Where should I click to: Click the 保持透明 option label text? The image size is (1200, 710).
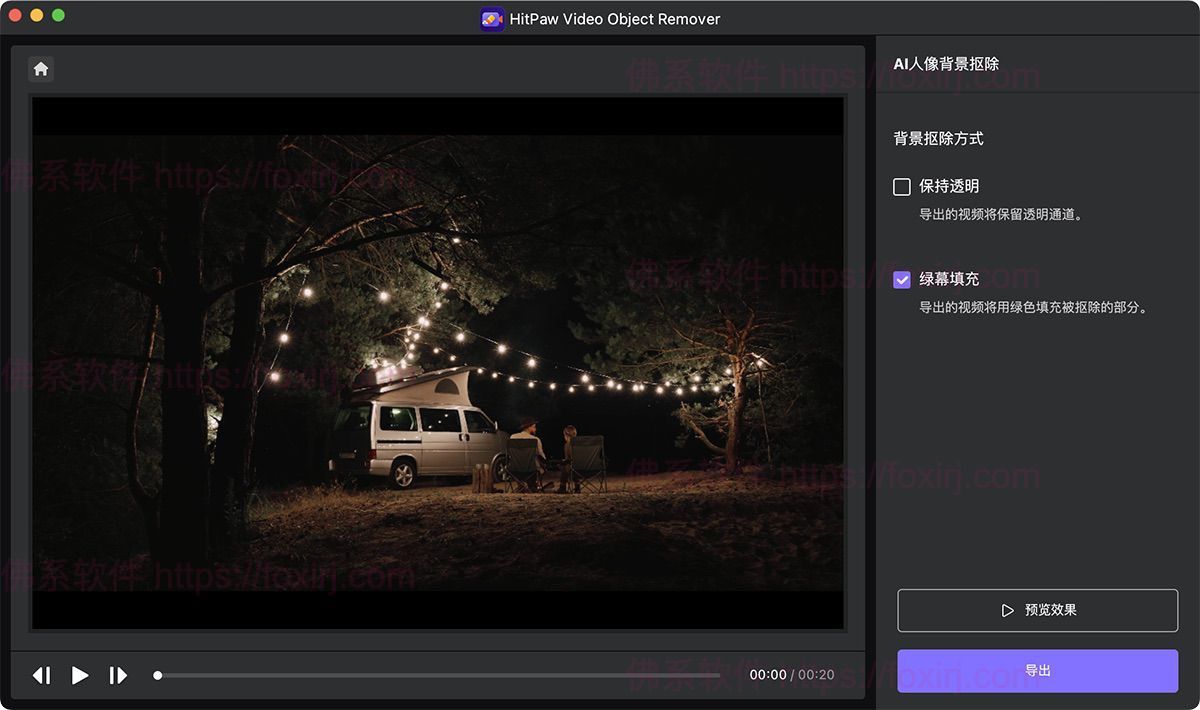point(949,187)
